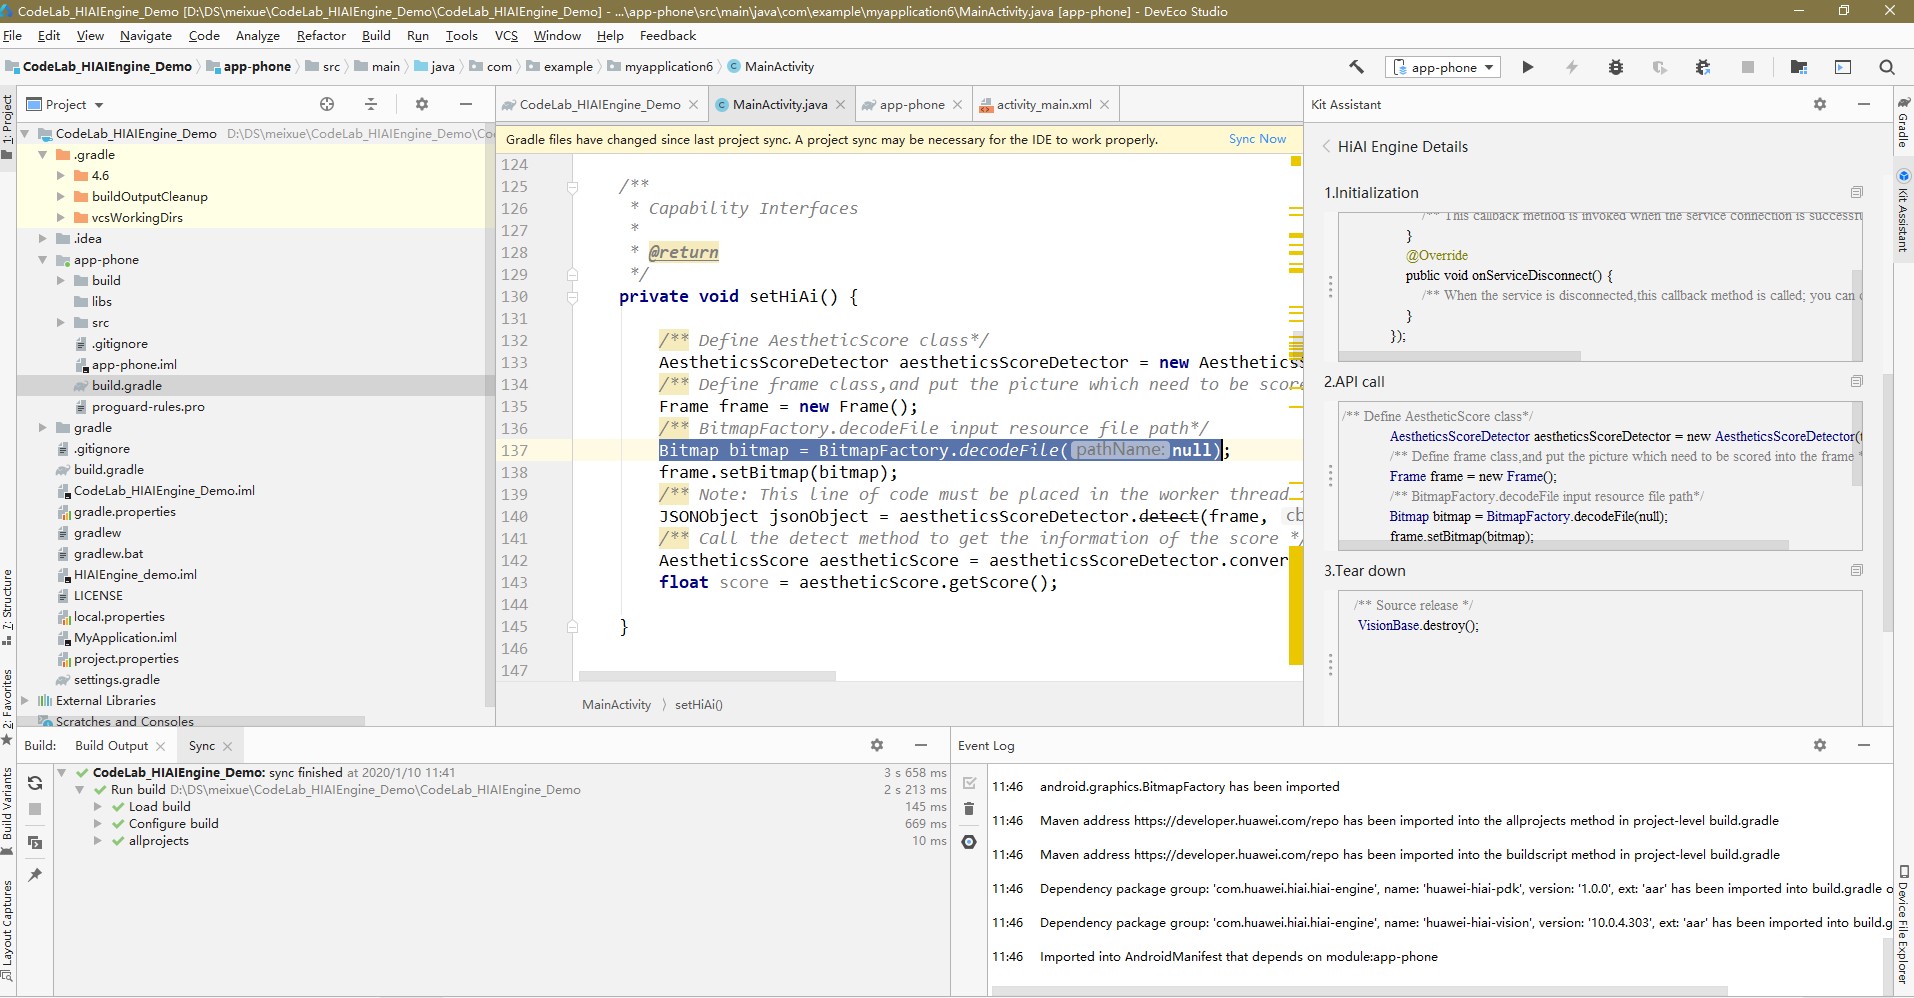Collapse the Run build node

(x=80, y=790)
